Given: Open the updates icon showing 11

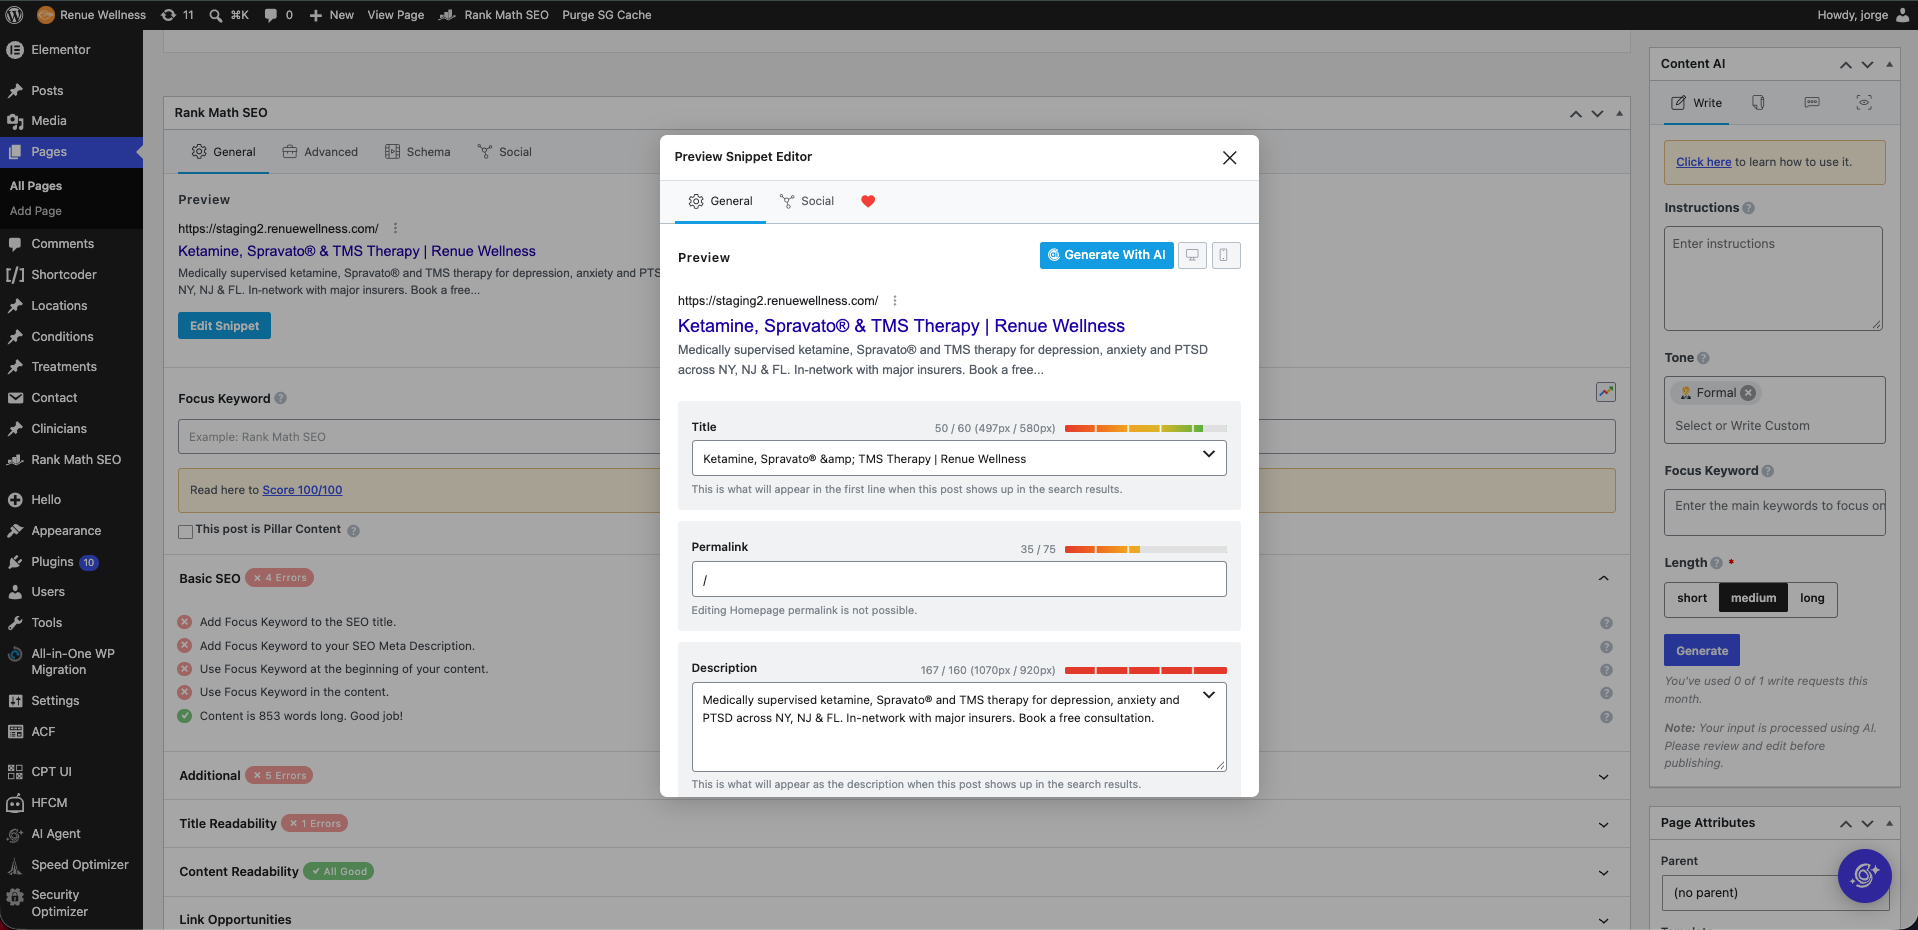Looking at the screenshot, I should (177, 15).
